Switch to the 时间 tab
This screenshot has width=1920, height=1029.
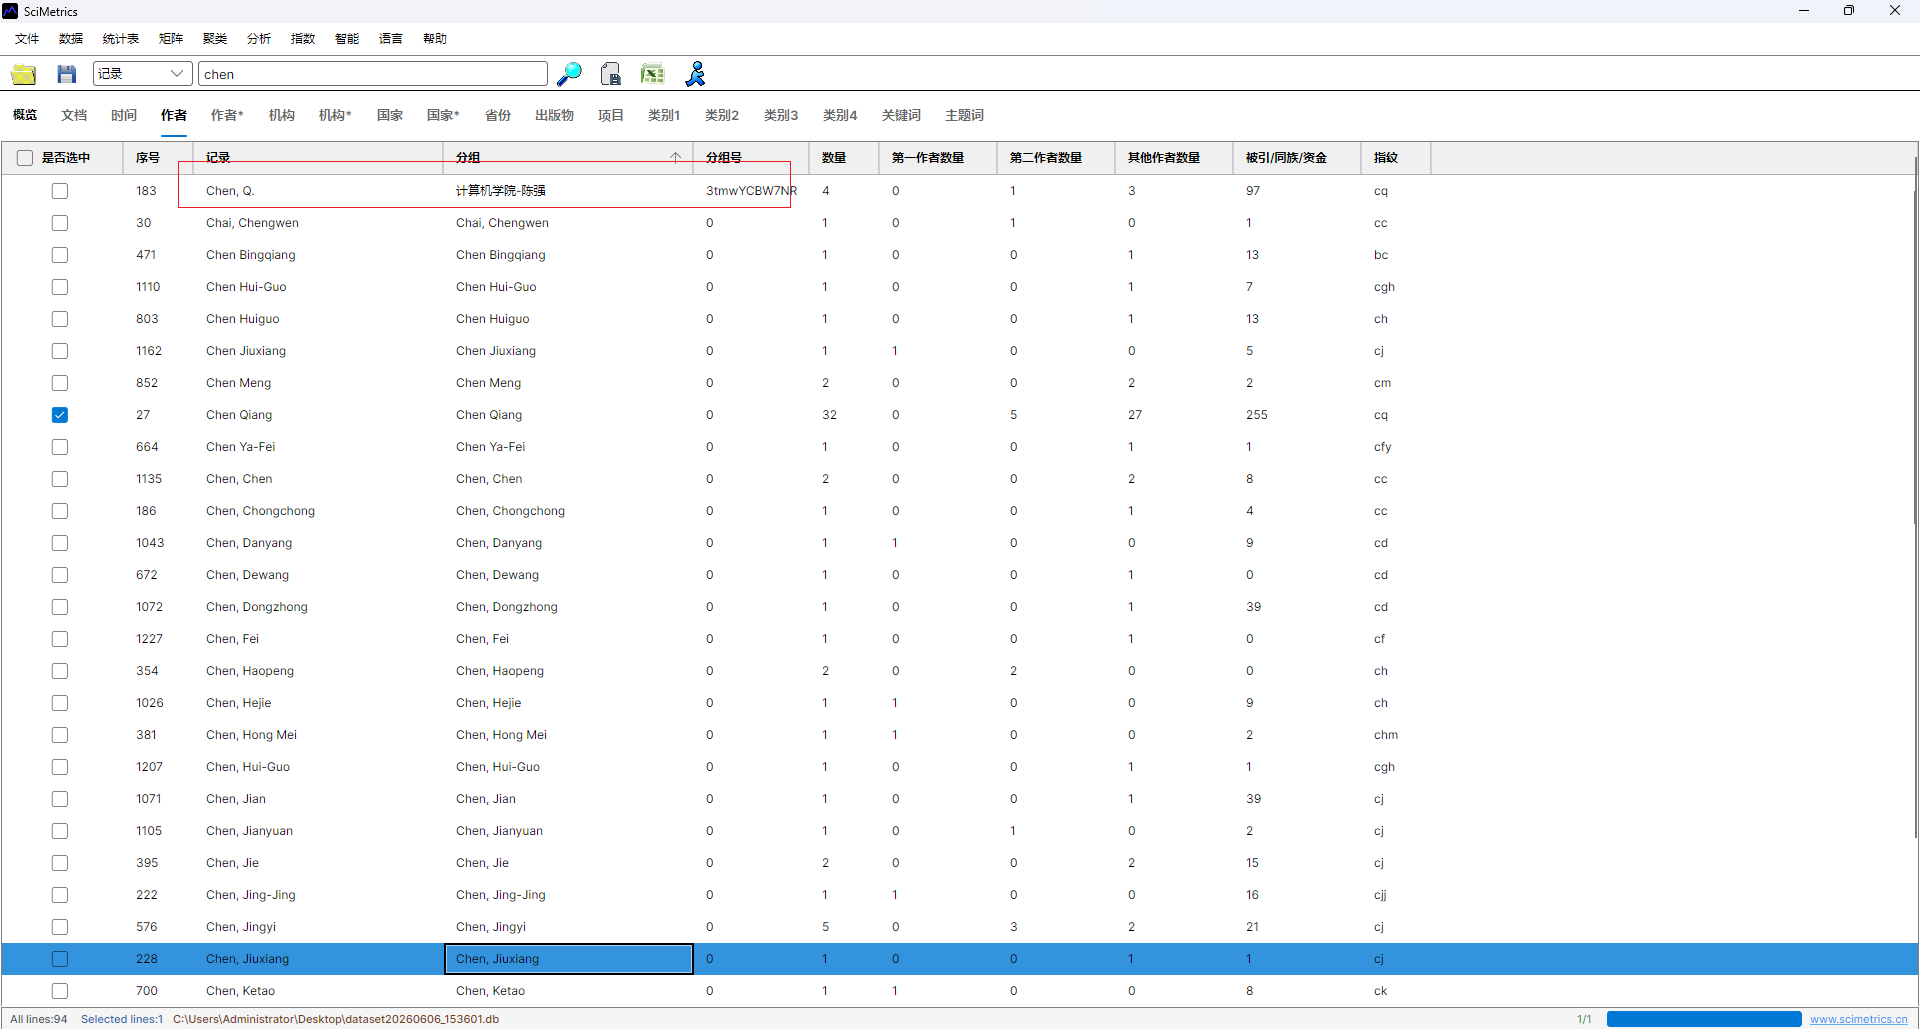(124, 115)
